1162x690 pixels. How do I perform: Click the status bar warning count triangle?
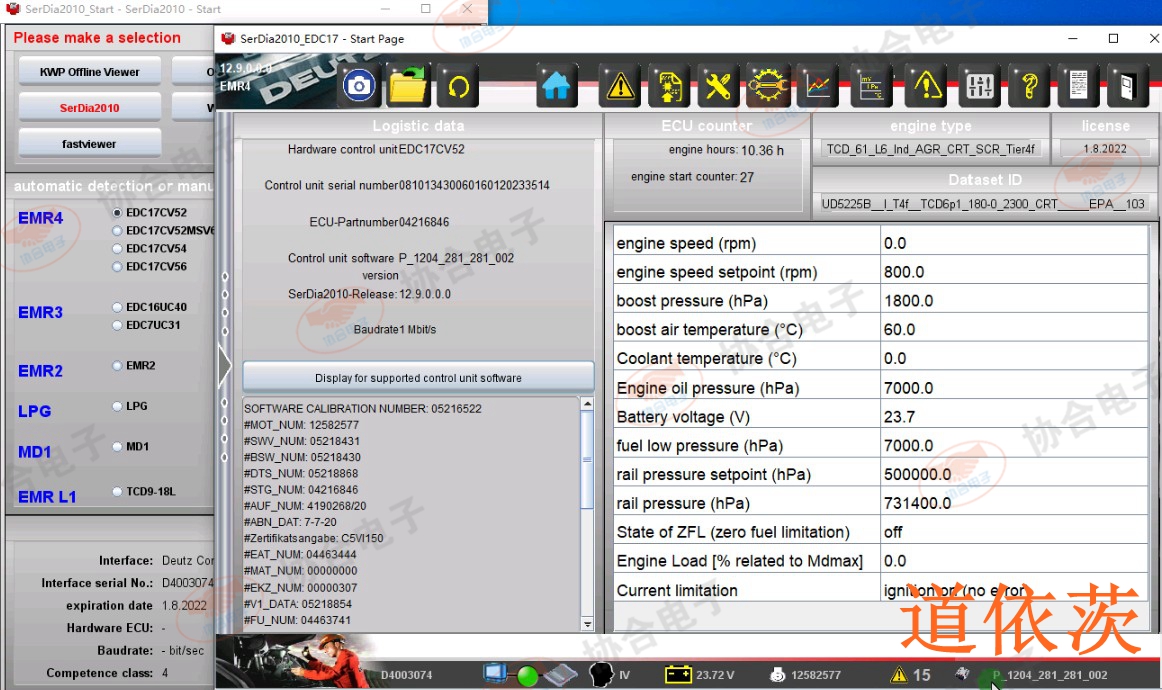pos(898,674)
